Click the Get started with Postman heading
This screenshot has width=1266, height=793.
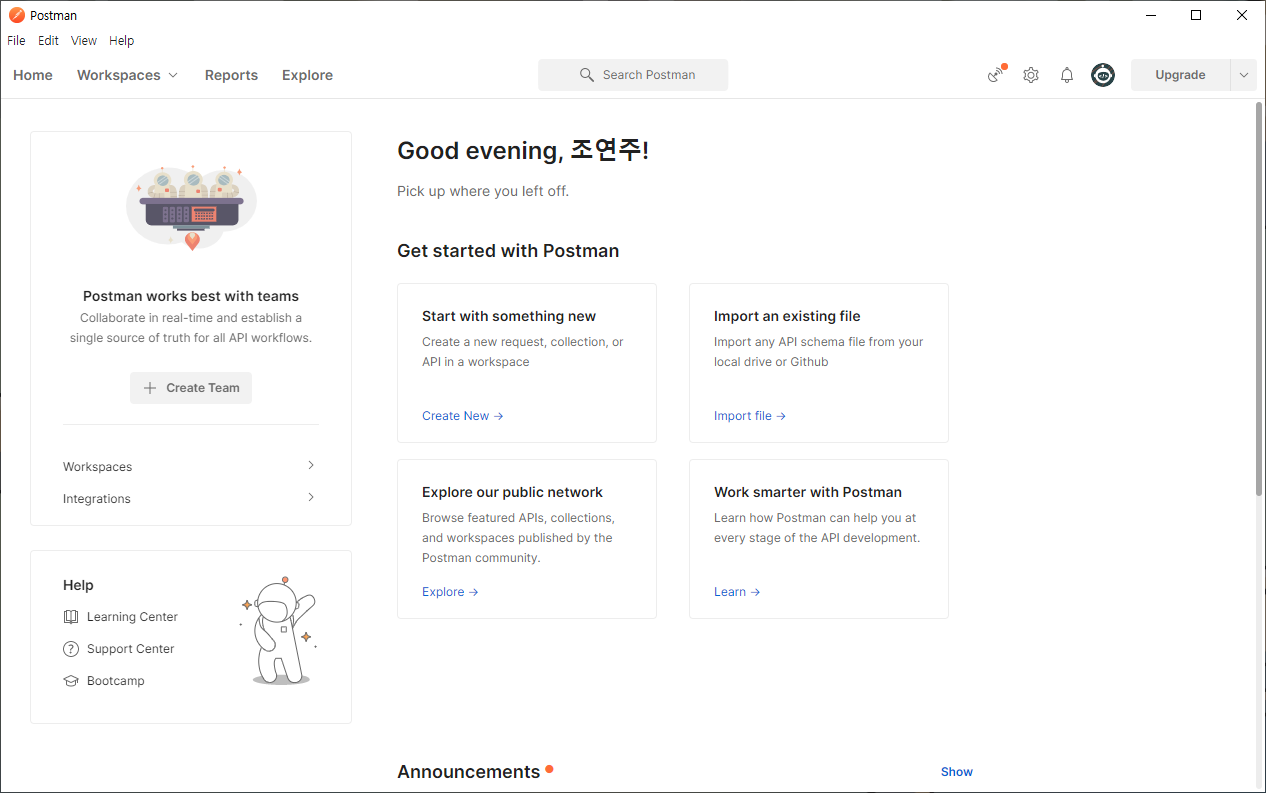point(508,251)
